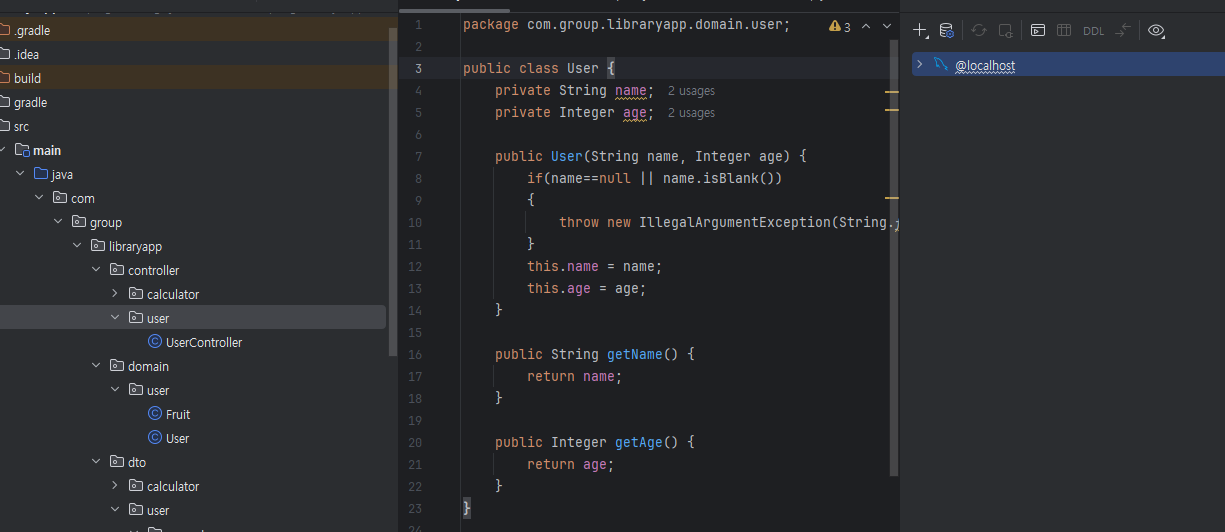Select the .idea folder
Image resolution: width=1225 pixels, height=532 pixels.
click(193, 54)
